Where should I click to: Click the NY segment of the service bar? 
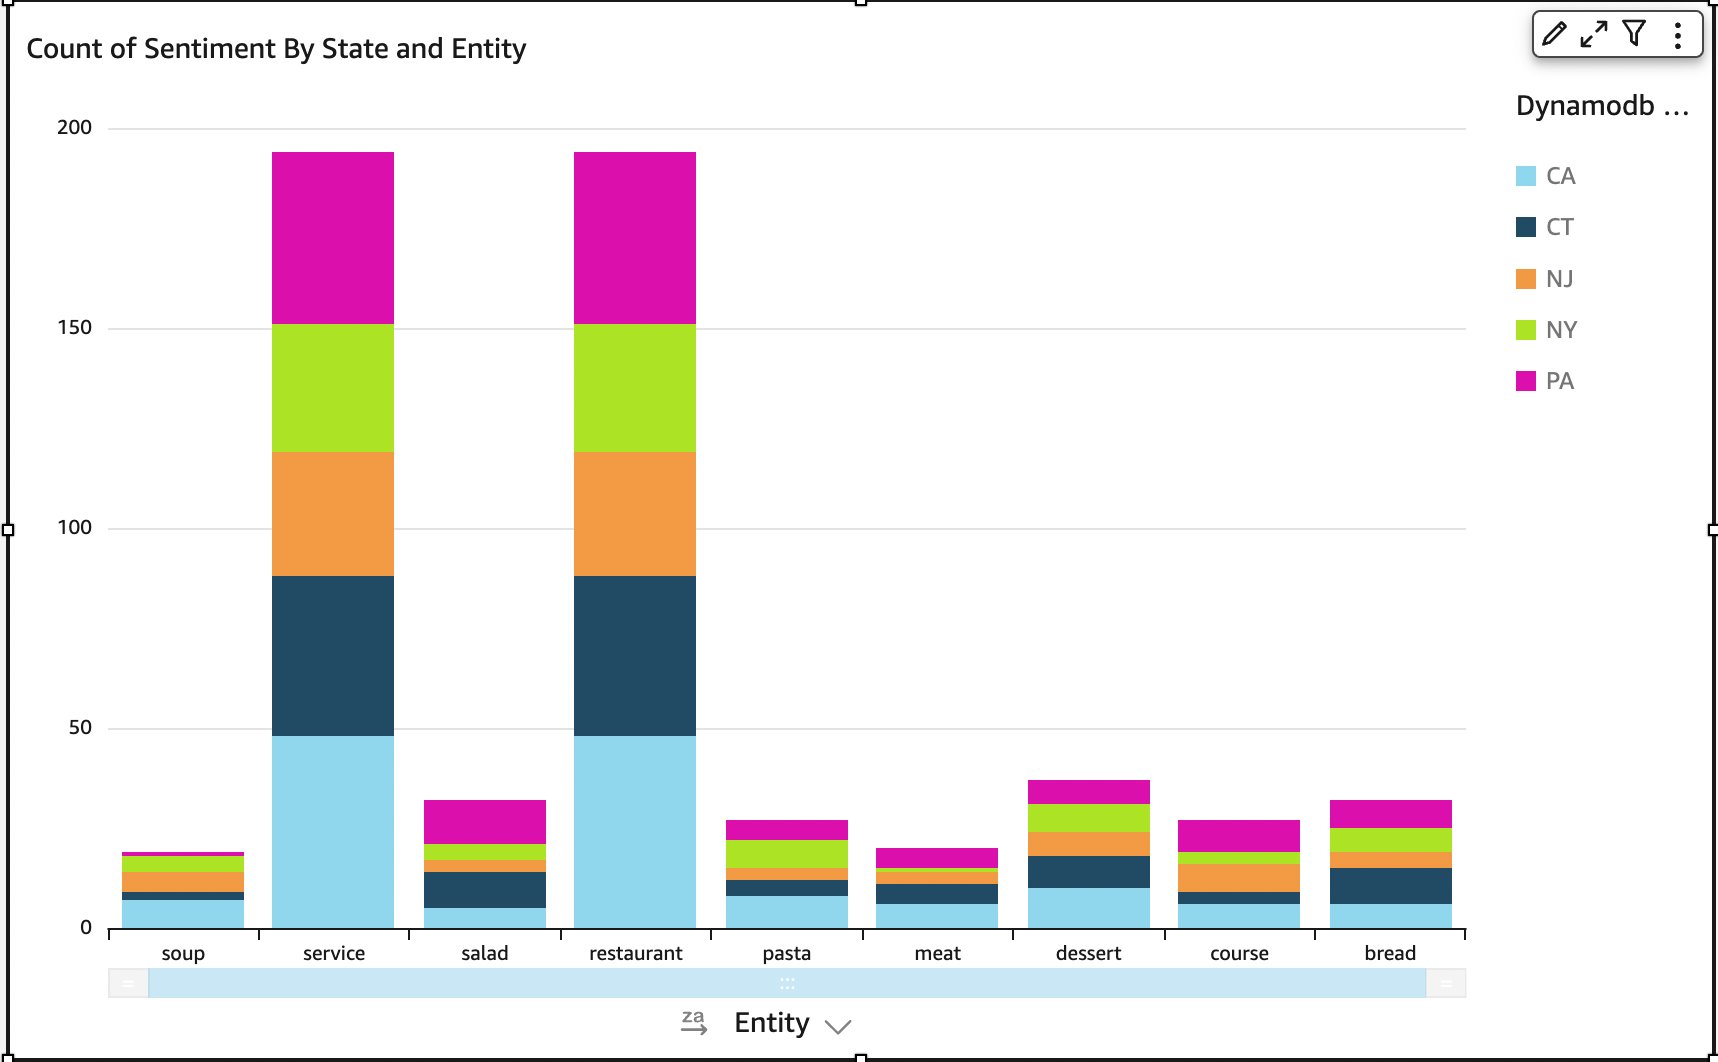[x=333, y=388]
